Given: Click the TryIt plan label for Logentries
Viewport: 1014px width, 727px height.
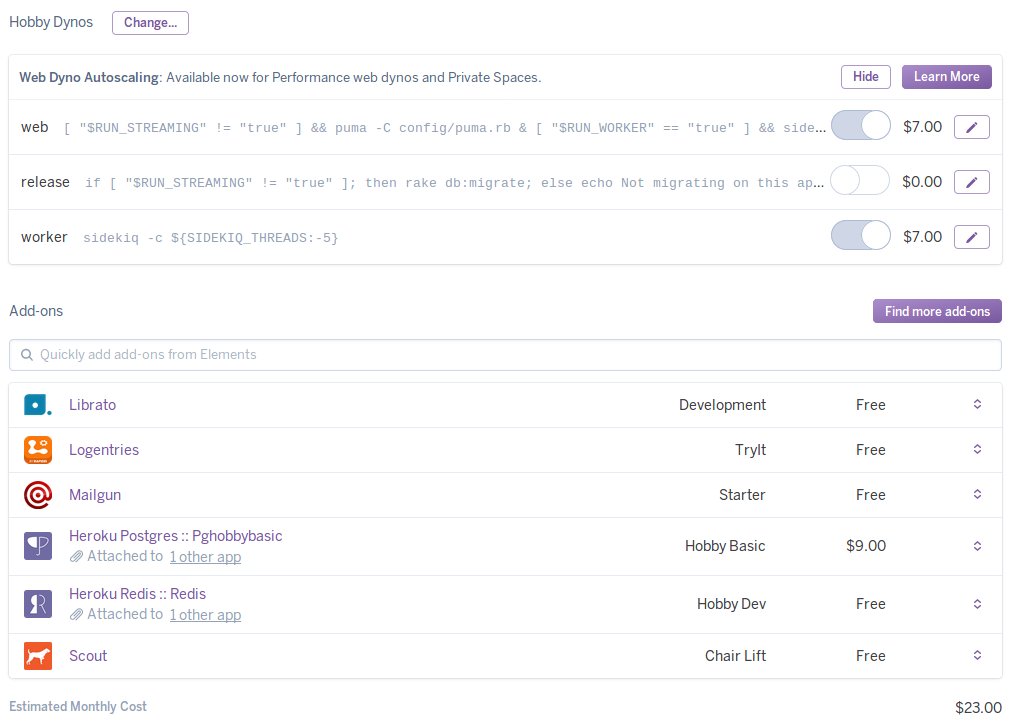Looking at the screenshot, I should (x=750, y=450).
